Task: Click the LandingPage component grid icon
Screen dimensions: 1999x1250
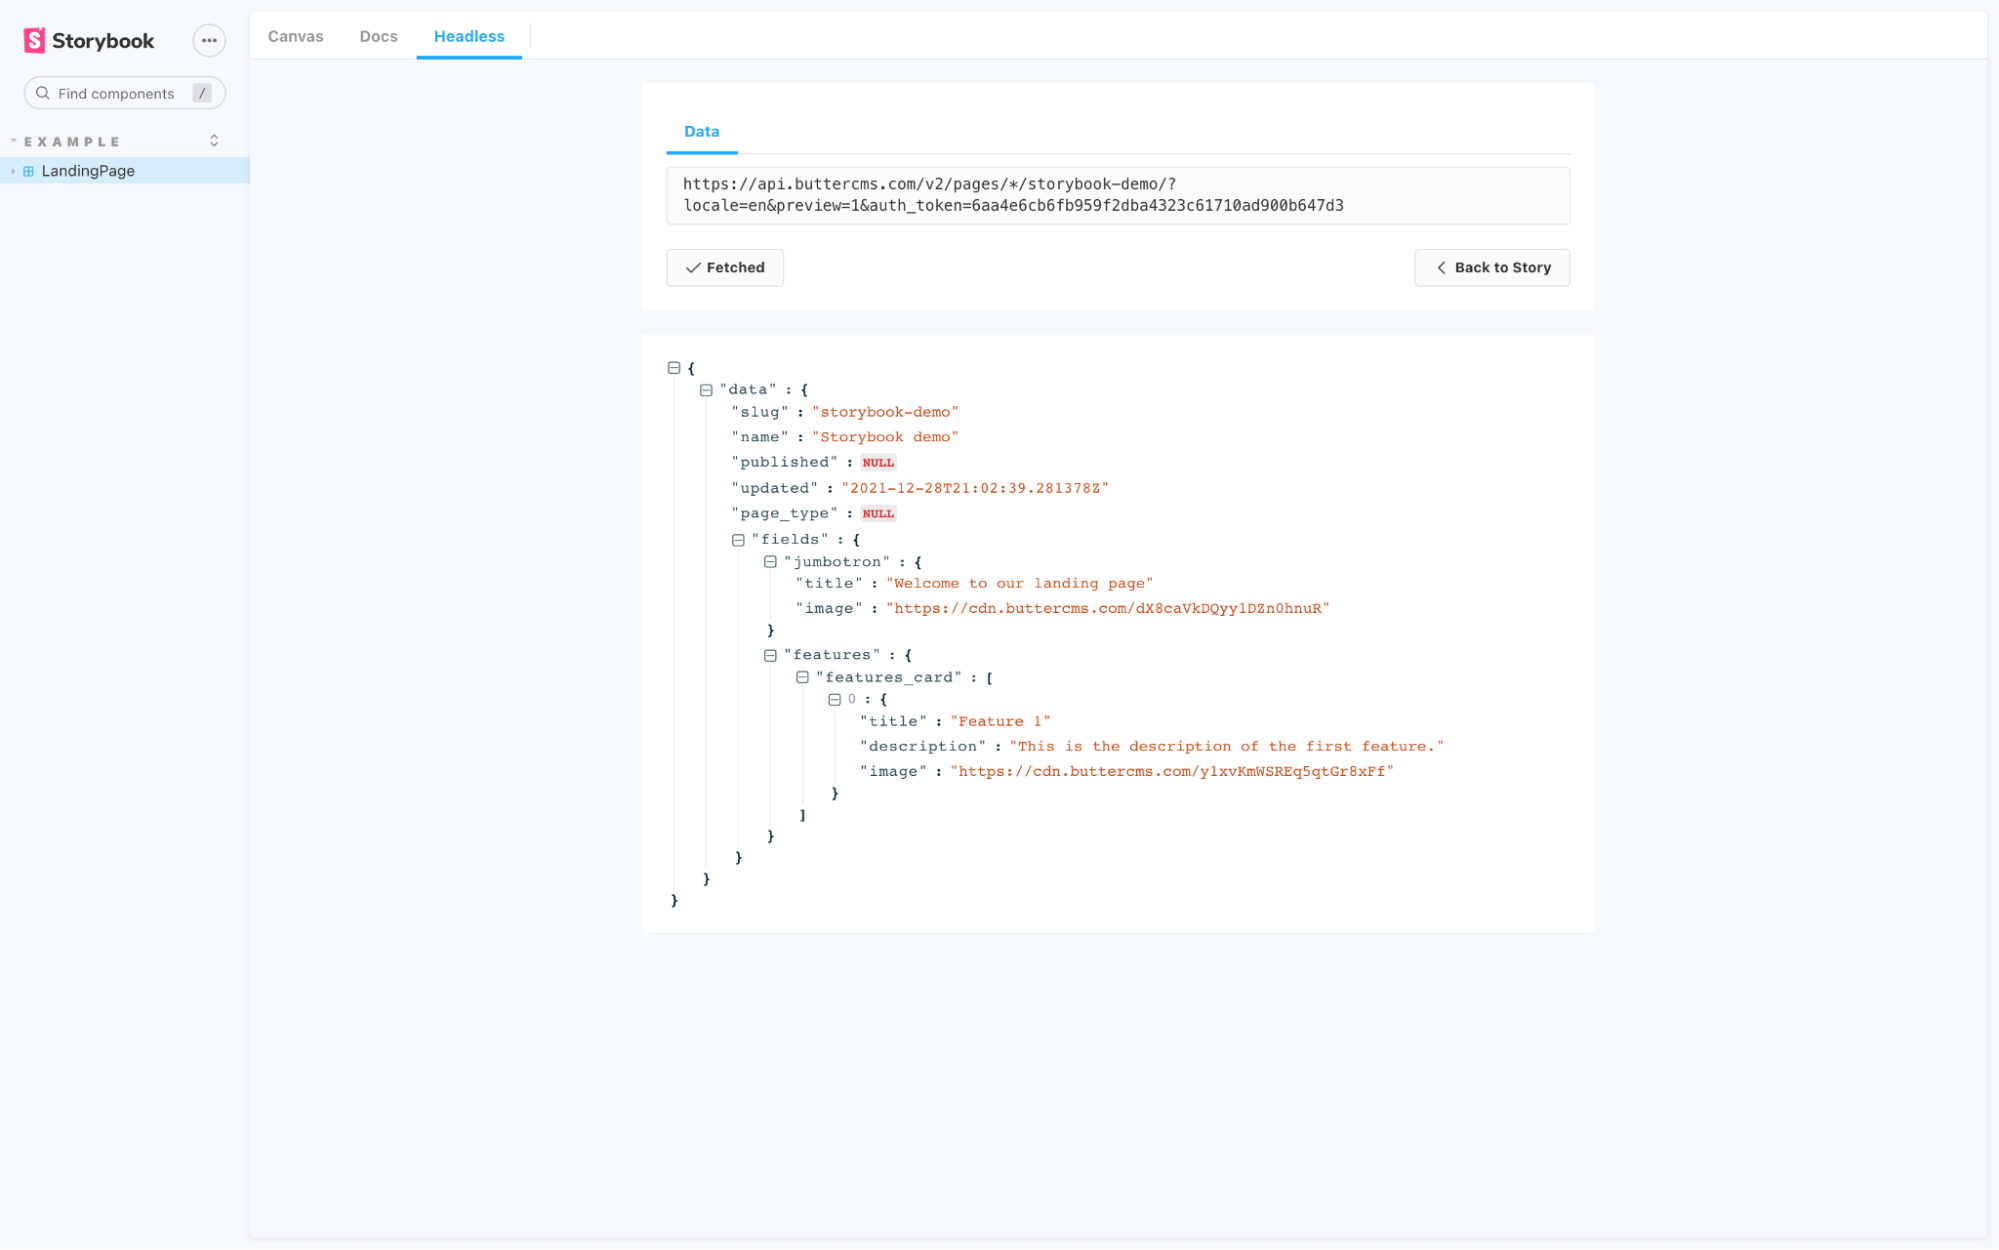Action: pos(29,171)
